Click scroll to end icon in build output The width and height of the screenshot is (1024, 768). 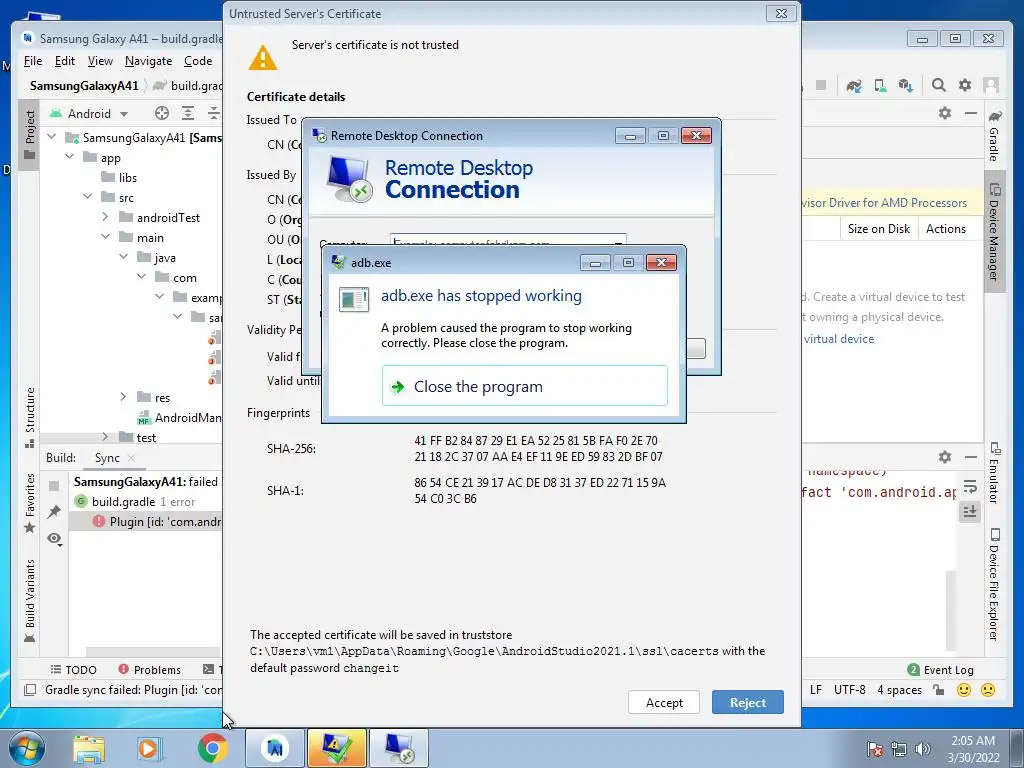[x=970, y=511]
